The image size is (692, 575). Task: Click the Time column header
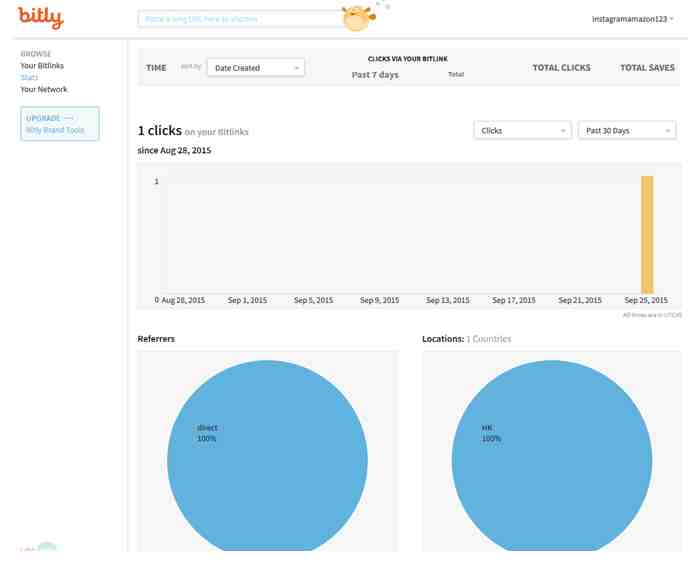[x=156, y=68]
